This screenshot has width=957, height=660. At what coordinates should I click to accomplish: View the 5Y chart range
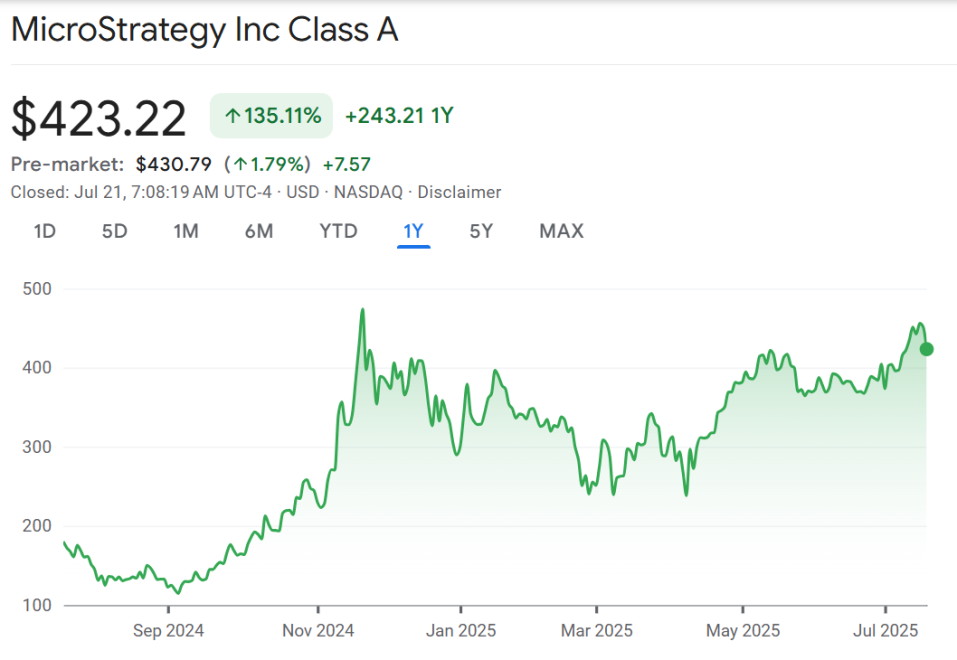coord(479,231)
